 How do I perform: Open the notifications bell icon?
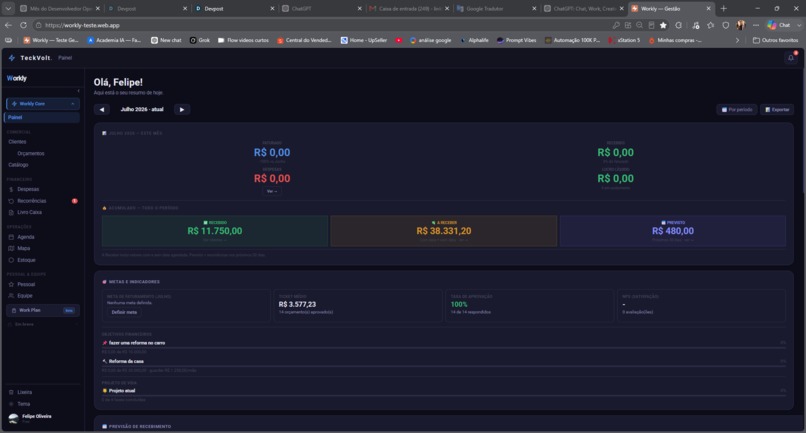tap(791, 58)
